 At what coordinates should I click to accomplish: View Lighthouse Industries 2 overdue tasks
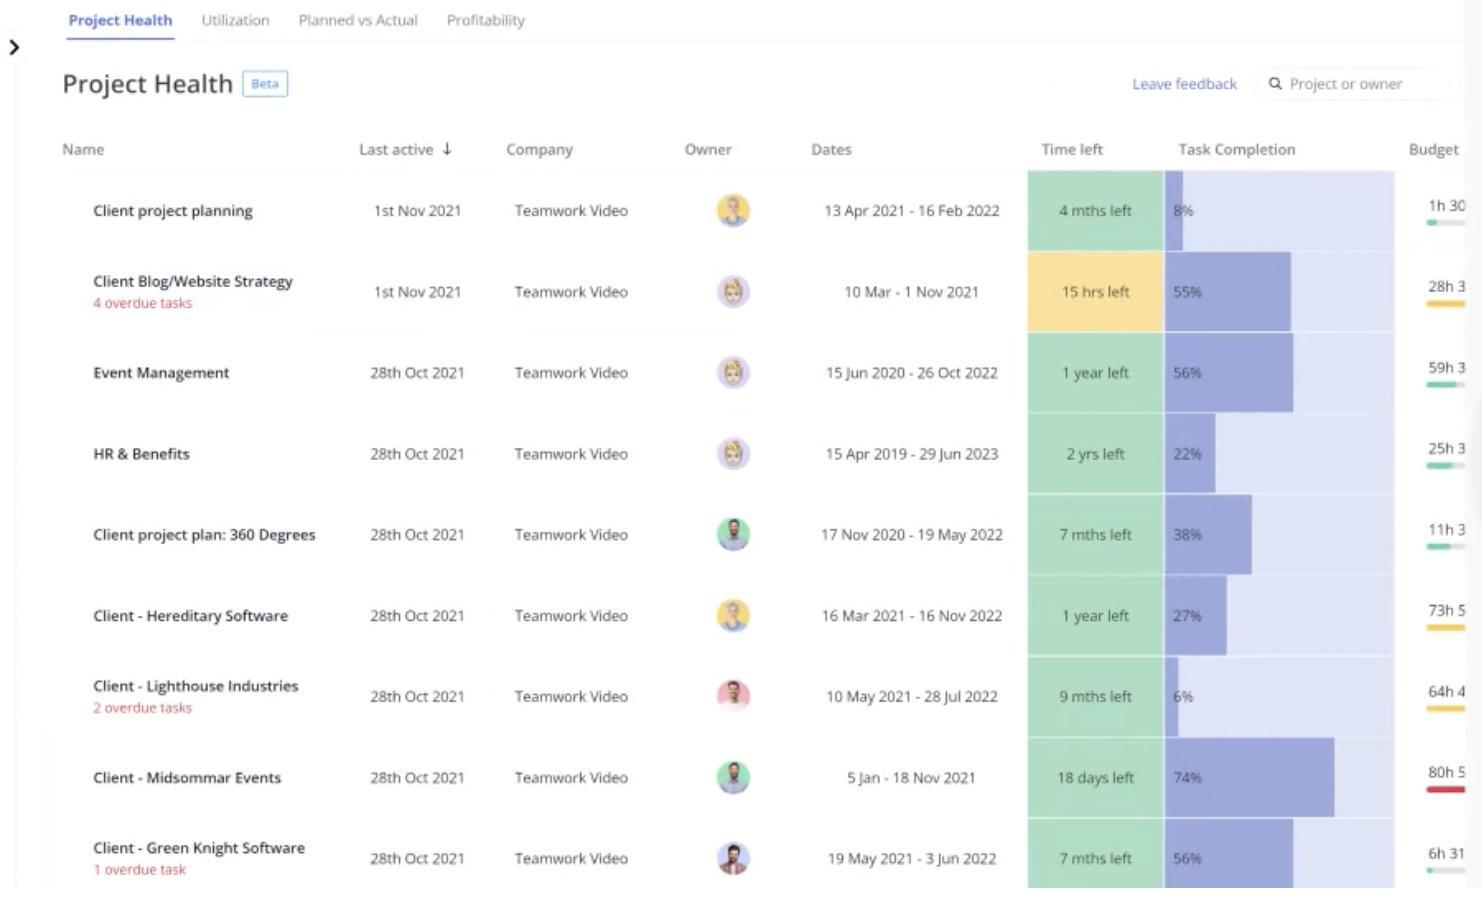pyautogui.click(x=142, y=708)
